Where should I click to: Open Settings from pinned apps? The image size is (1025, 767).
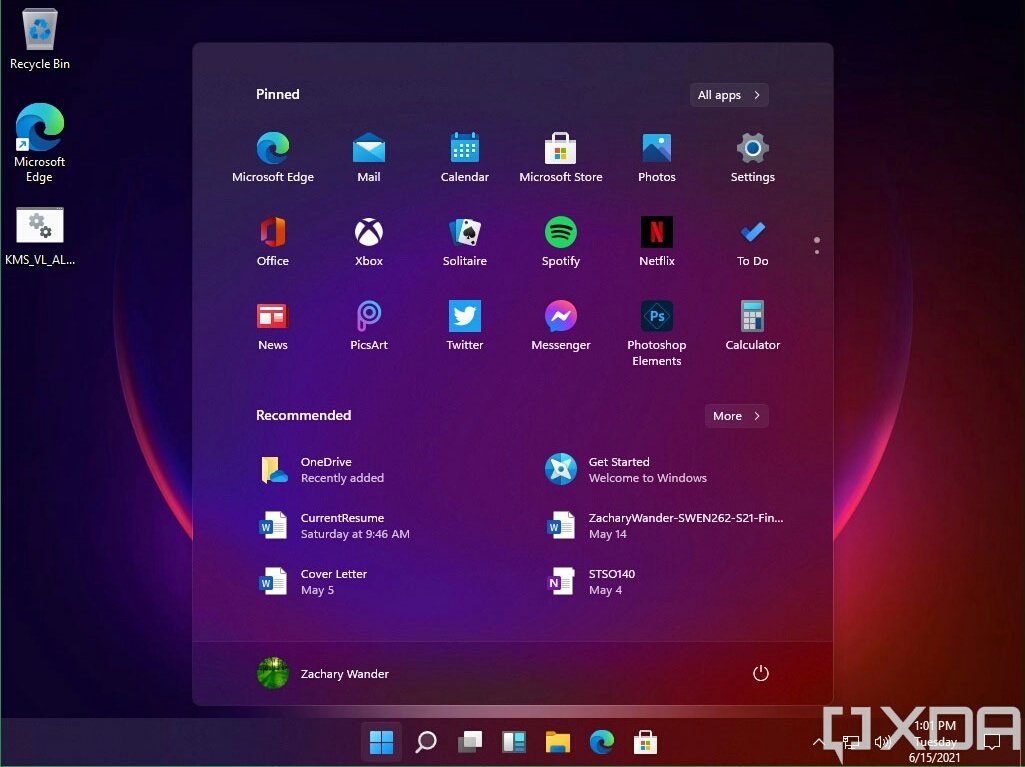click(752, 157)
